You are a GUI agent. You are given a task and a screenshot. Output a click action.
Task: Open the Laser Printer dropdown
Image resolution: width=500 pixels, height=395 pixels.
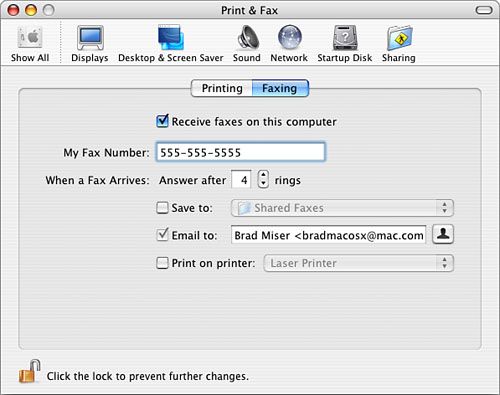[358, 263]
